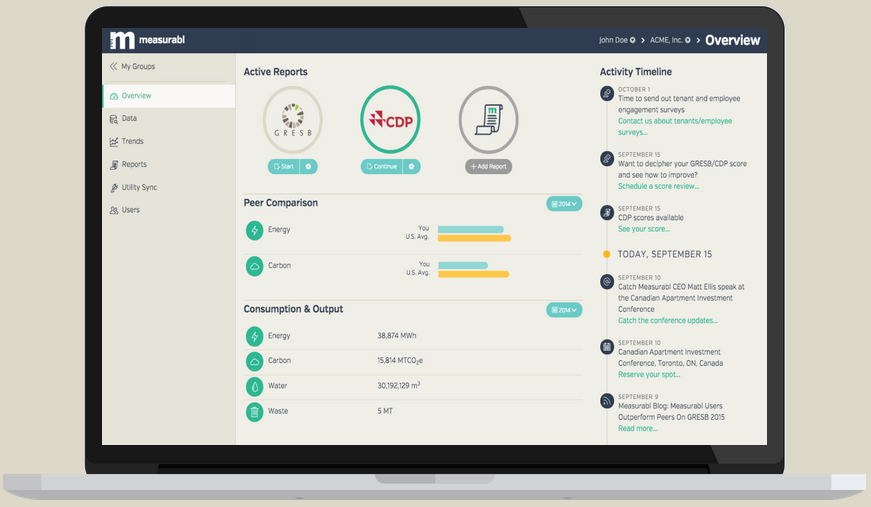The image size is (871, 507).
Task: Open the John Doe user dropdown
Action: pyautogui.click(x=617, y=40)
